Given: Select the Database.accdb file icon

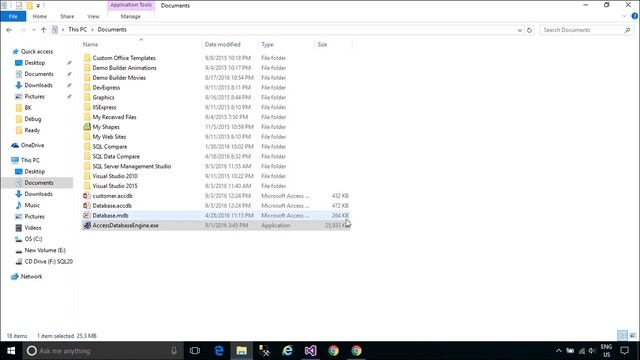Looking at the screenshot, I should pos(87,206).
